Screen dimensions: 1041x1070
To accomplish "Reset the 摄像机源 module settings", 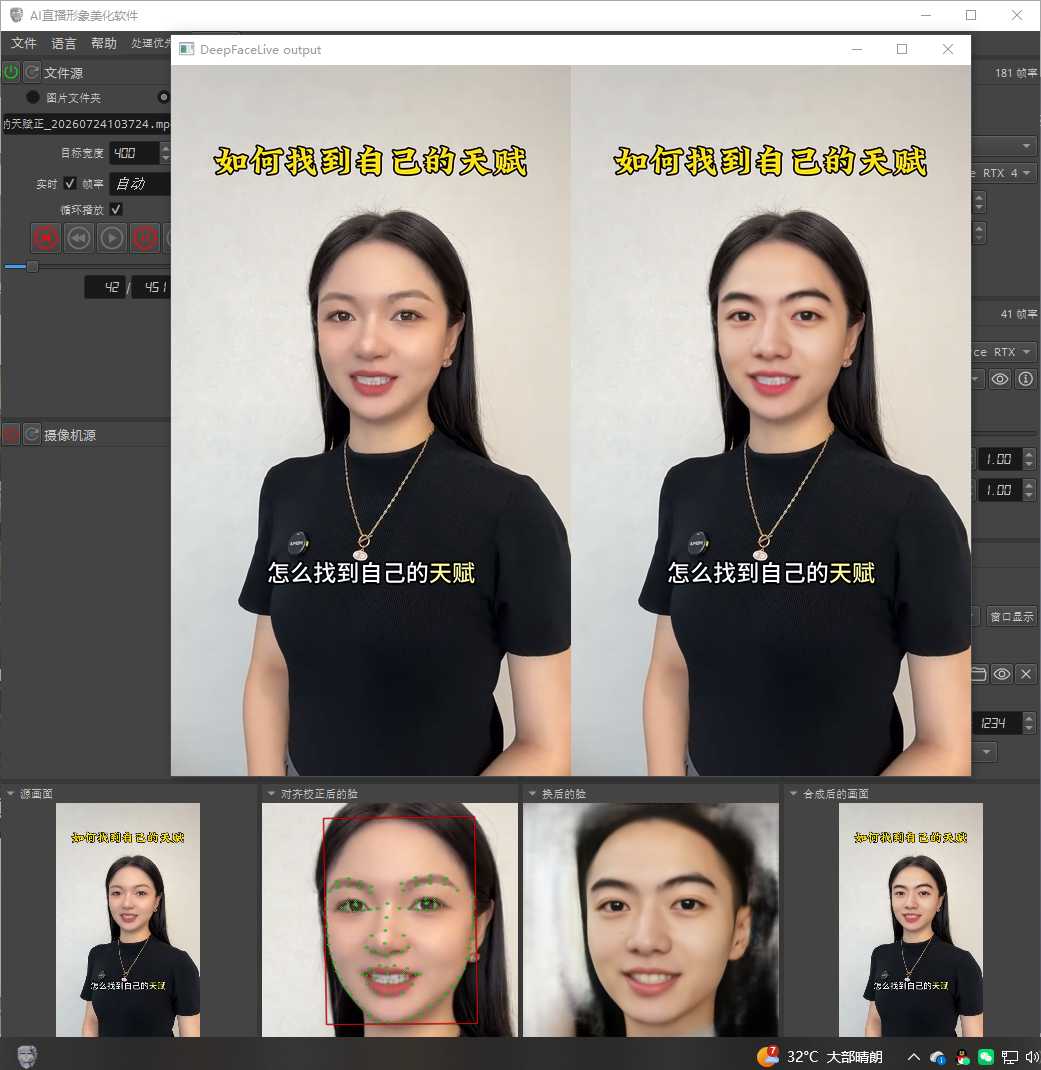I will 32,434.
